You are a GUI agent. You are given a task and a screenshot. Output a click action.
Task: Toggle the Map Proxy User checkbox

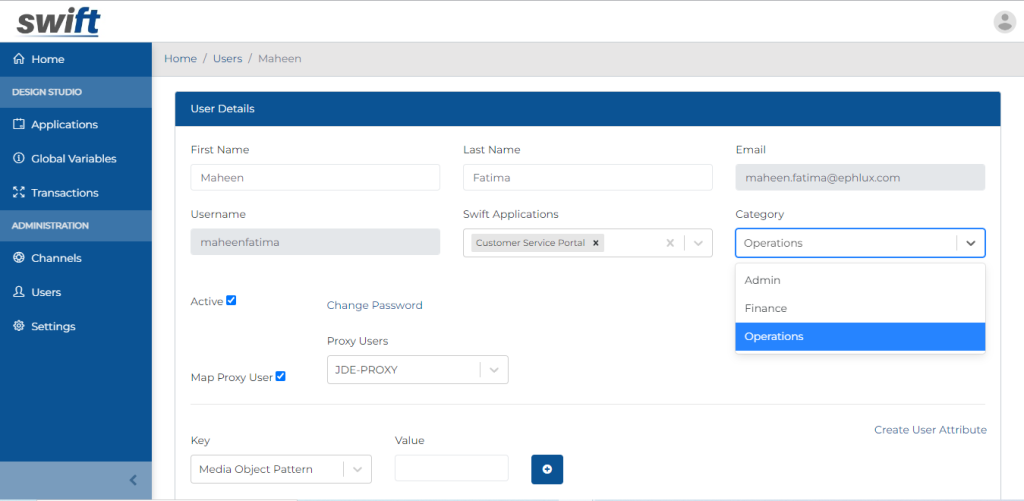click(281, 376)
